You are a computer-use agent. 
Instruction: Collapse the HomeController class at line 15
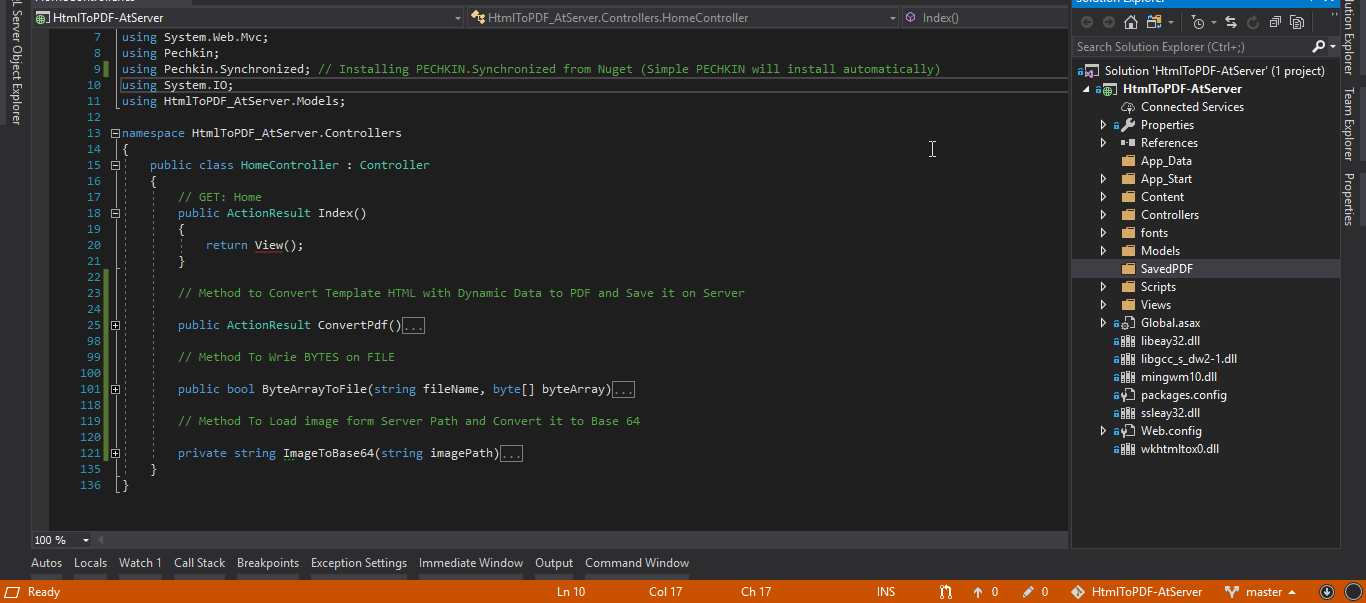(115, 165)
